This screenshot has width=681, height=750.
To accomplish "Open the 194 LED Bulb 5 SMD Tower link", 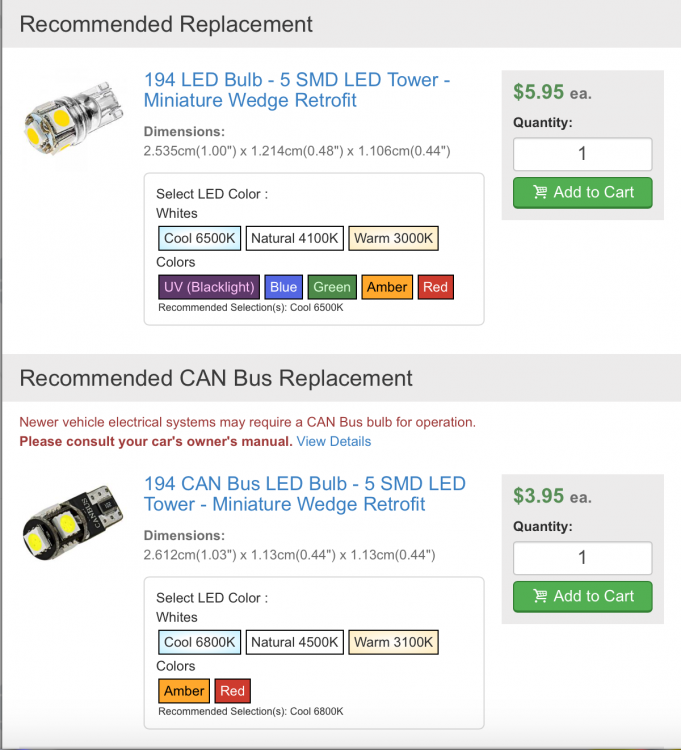I will [x=297, y=90].
